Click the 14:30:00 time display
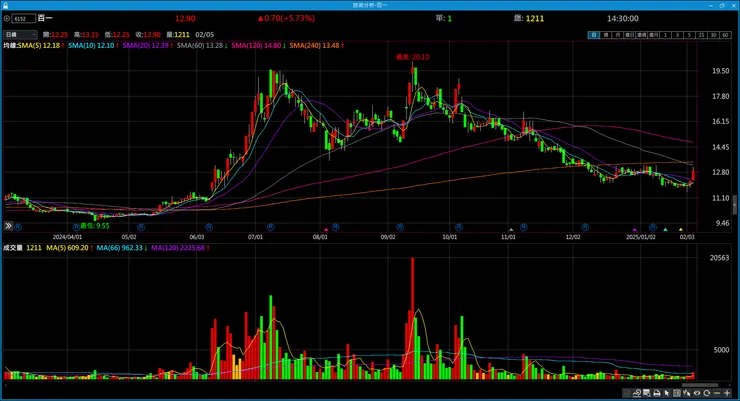The width and height of the screenshot is (740, 401). point(622,18)
